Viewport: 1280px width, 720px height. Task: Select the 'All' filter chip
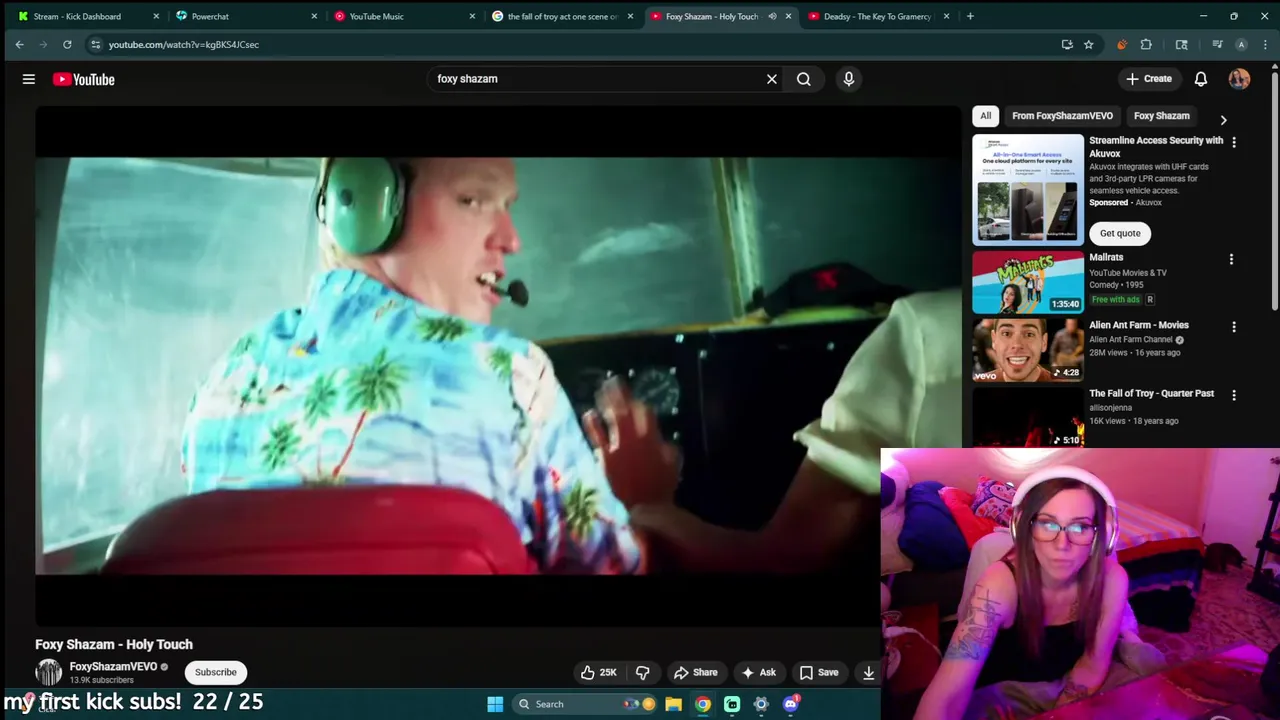pos(986,116)
